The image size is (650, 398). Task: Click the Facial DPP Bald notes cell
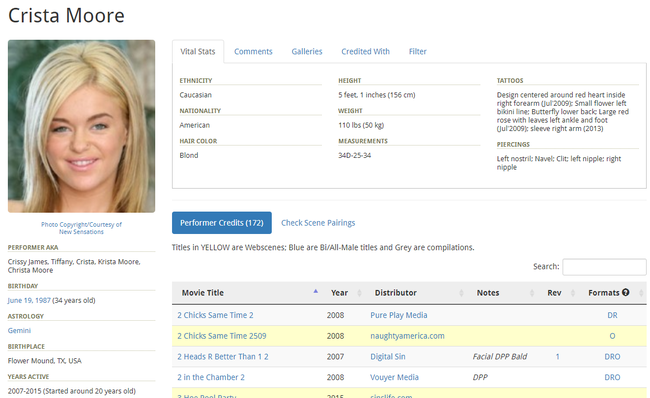[500, 357]
